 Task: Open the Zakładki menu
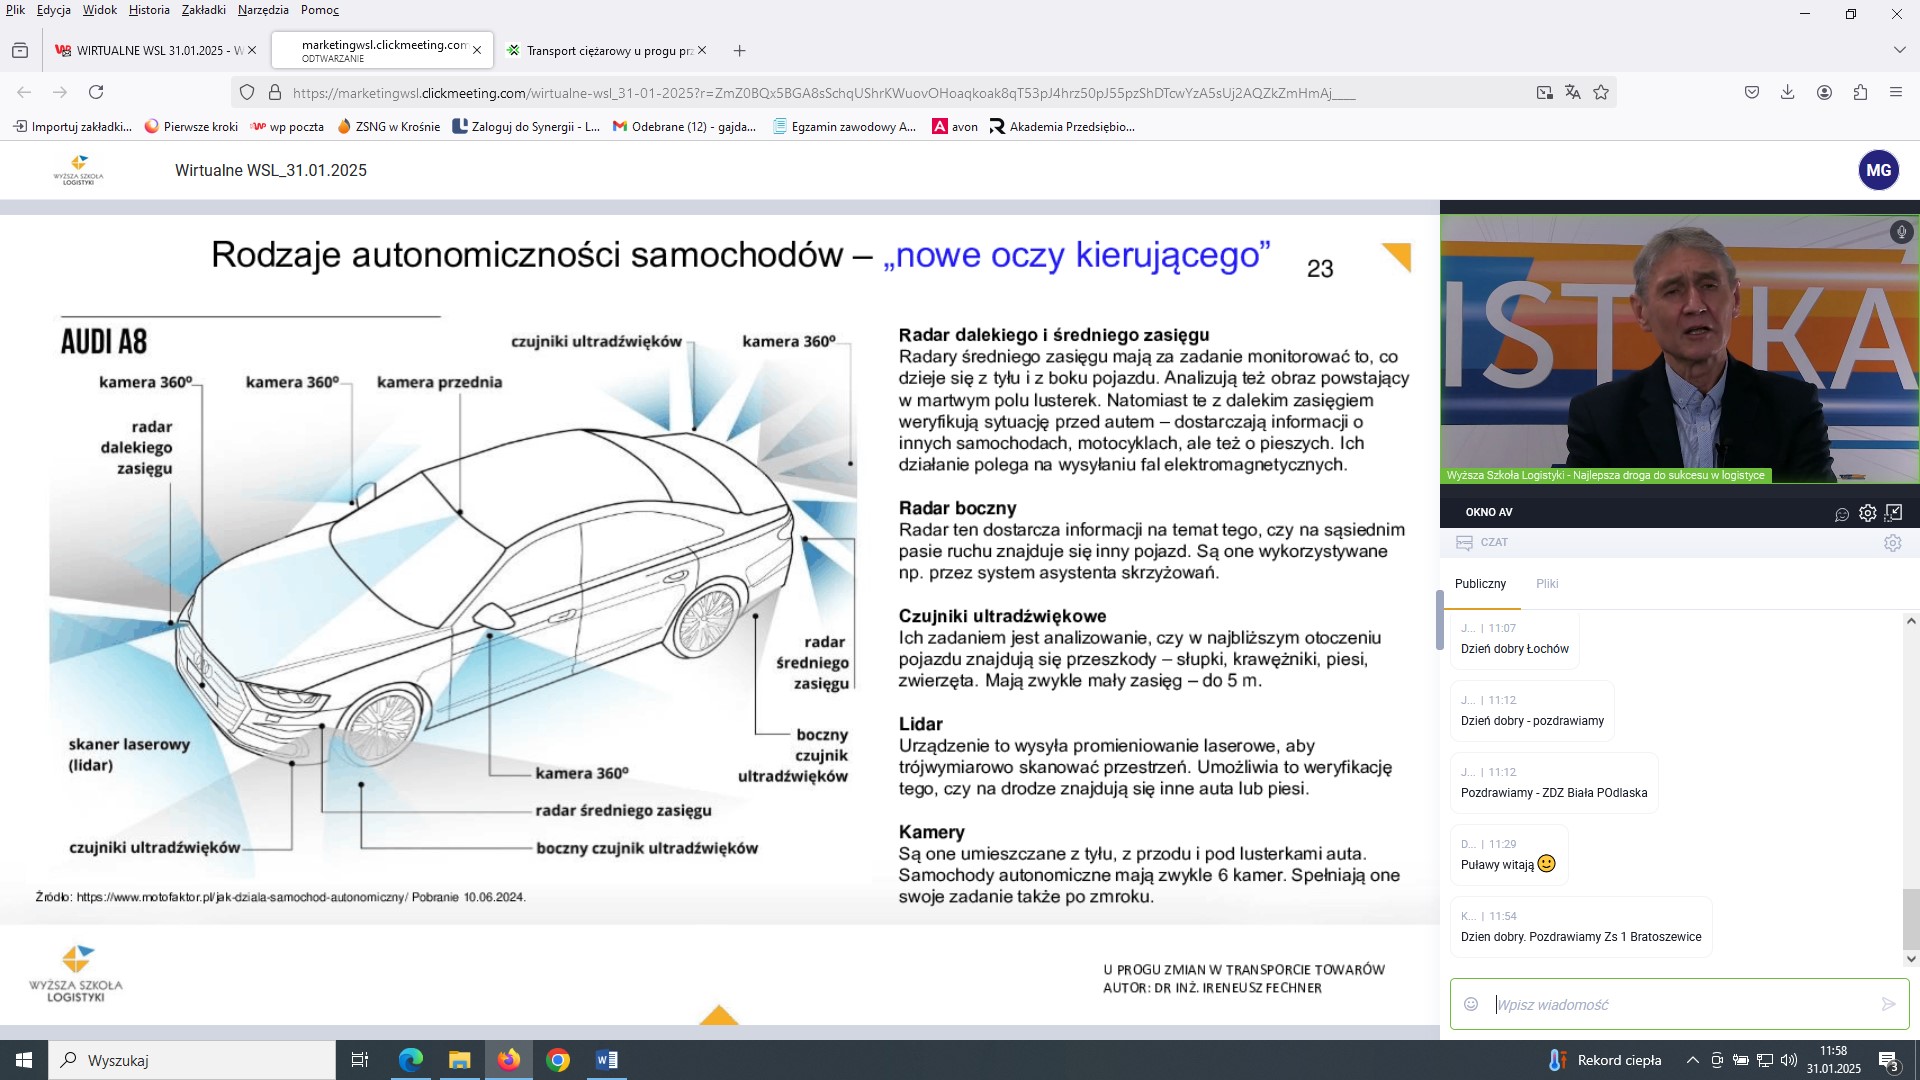tap(204, 10)
